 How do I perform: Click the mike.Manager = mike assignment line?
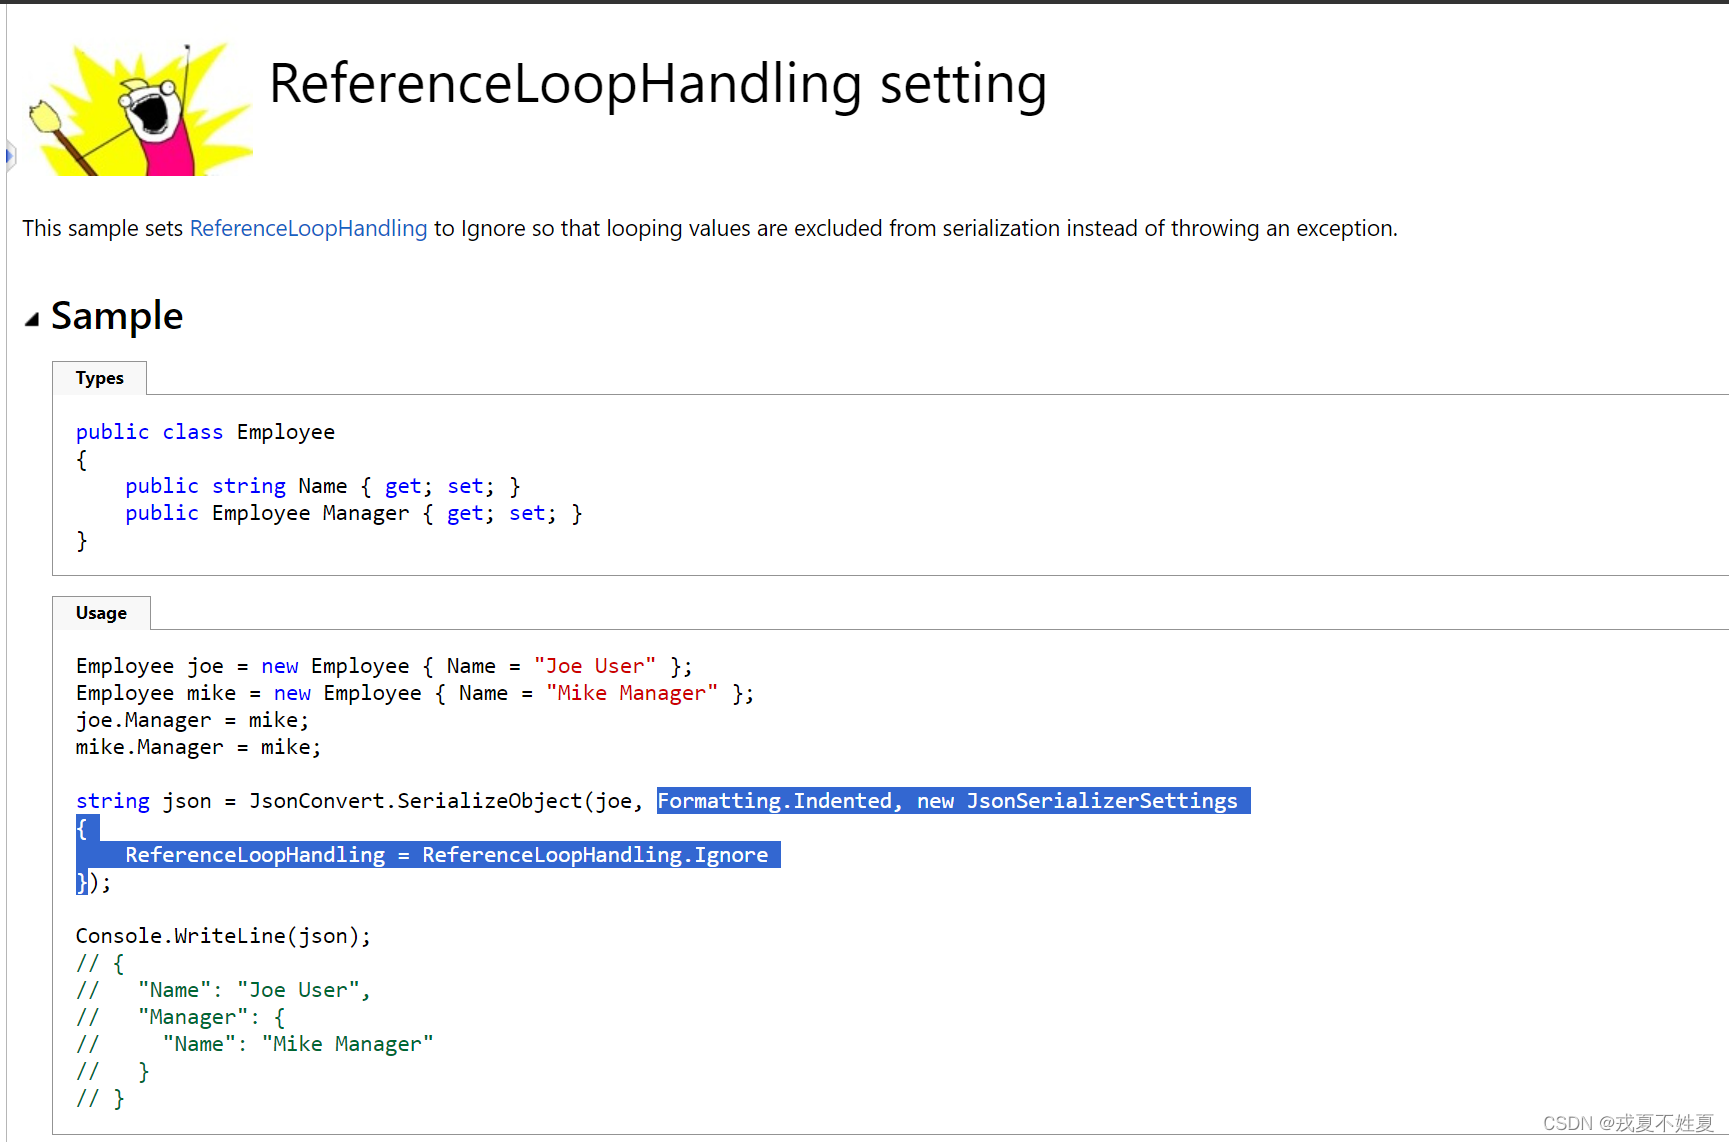coord(197,746)
